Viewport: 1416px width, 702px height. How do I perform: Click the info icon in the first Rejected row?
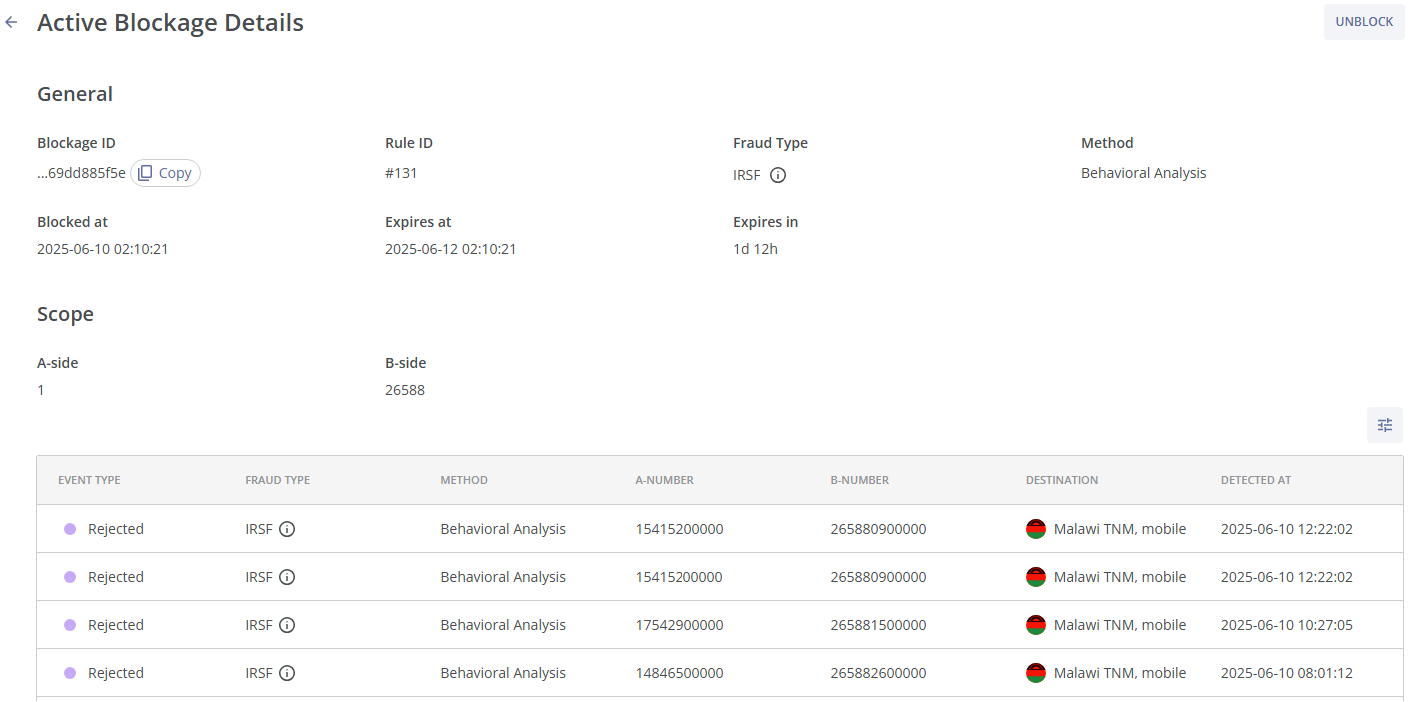(288, 529)
